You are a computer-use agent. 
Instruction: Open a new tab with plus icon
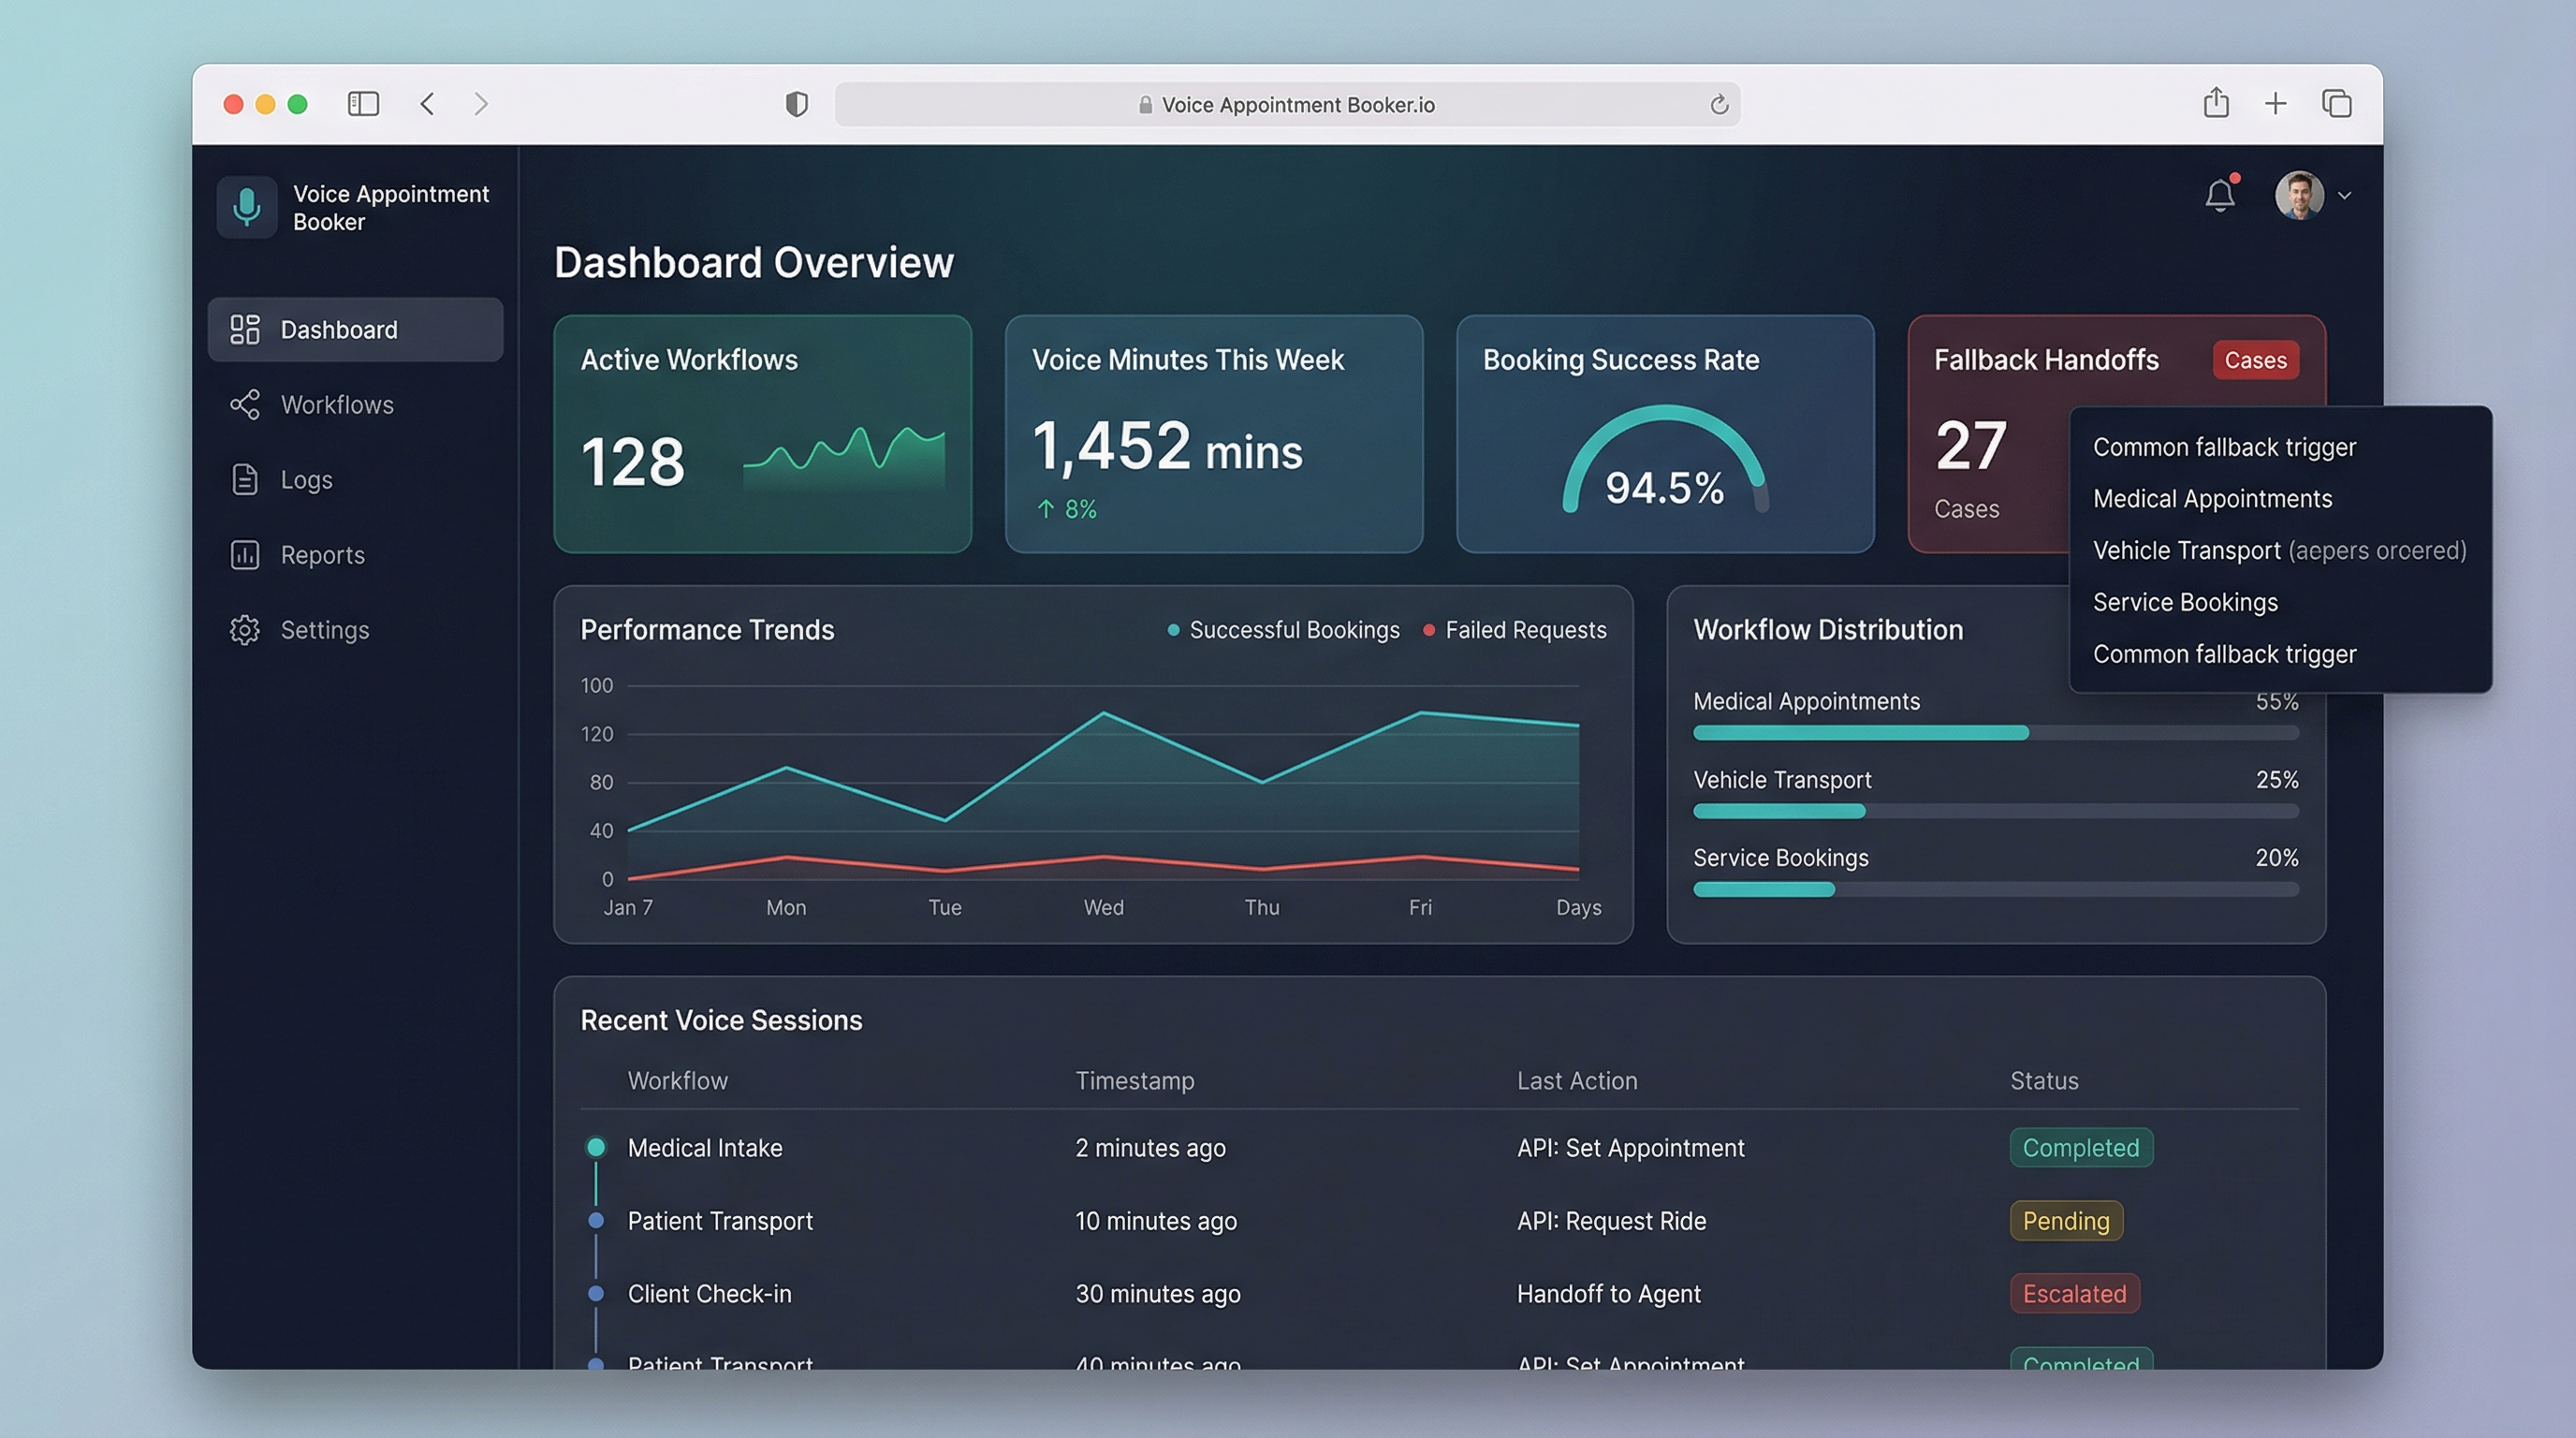(2275, 104)
